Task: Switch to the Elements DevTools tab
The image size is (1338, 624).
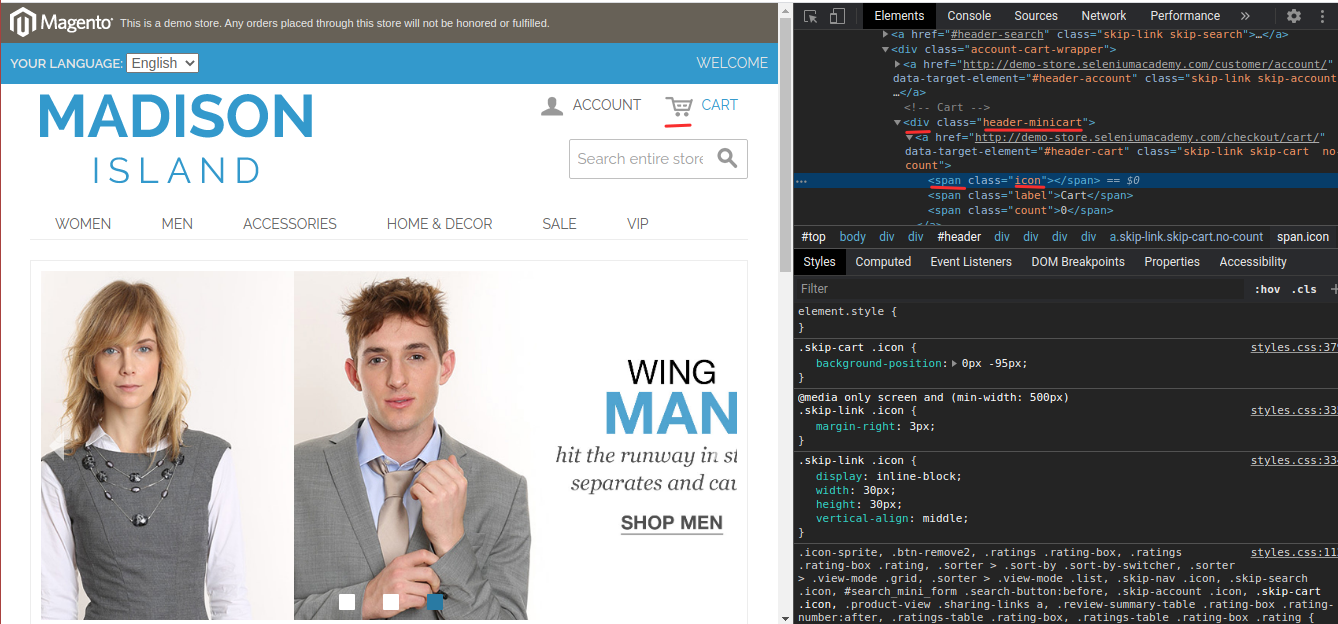Action: (x=899, y=16)
